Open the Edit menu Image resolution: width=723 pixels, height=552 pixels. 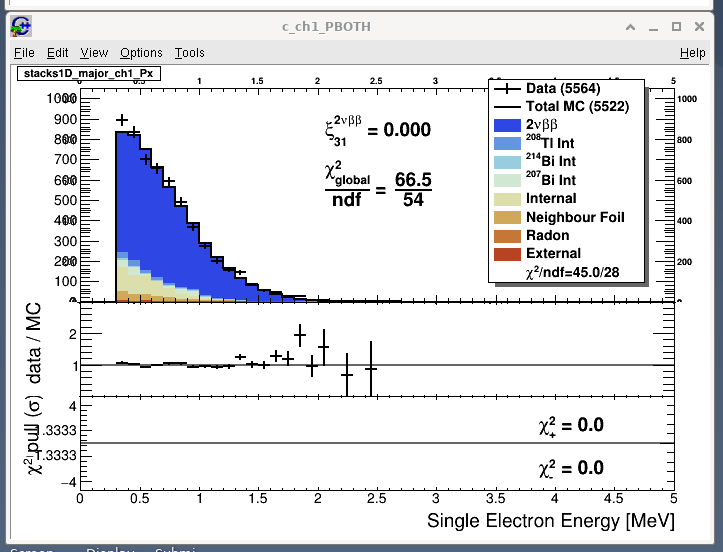(x=57, y=53)
